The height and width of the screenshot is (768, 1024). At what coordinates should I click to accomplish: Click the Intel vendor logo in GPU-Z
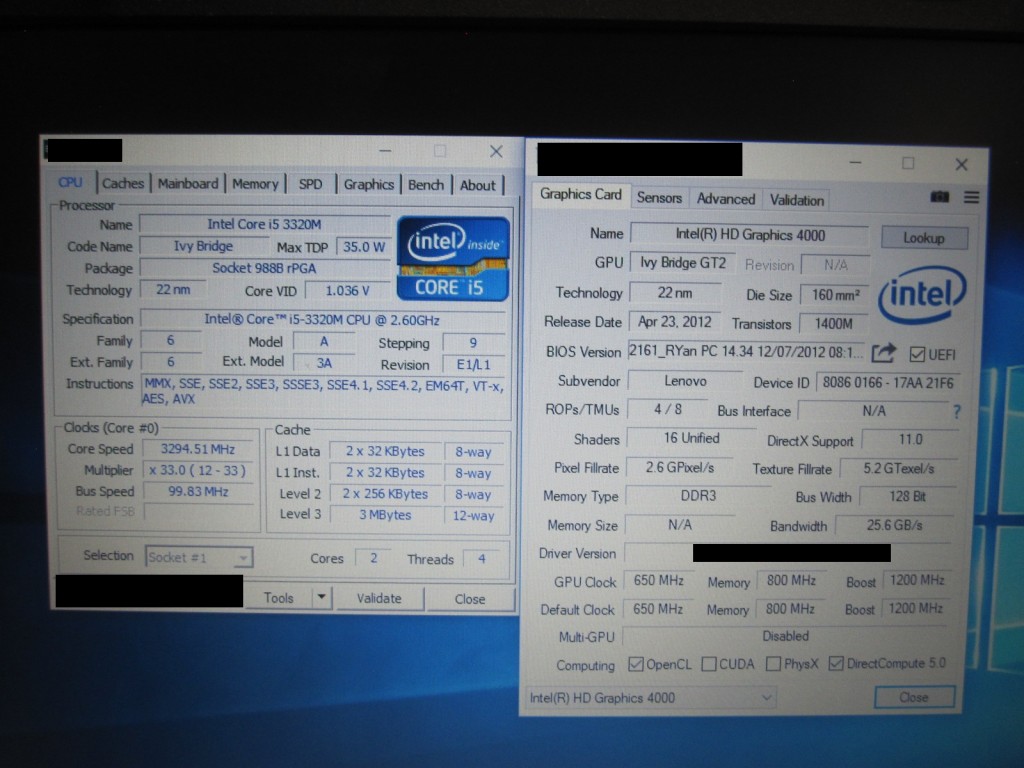[921, 294]
